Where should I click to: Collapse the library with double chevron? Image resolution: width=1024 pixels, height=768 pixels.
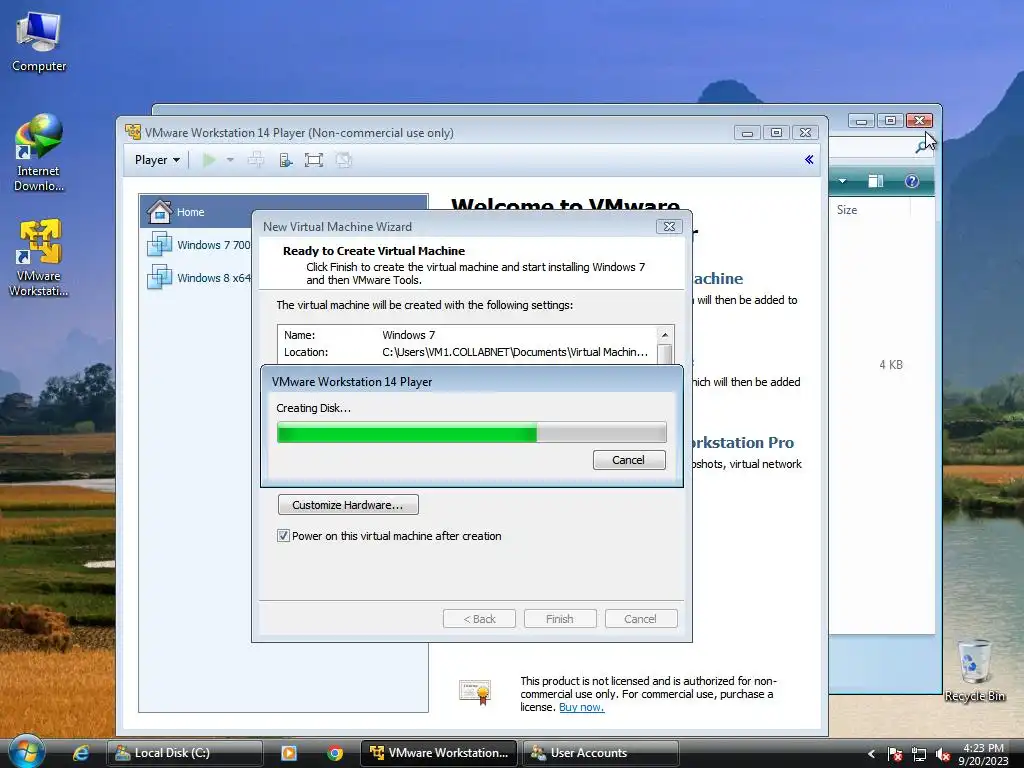click(x=809, y=159)
